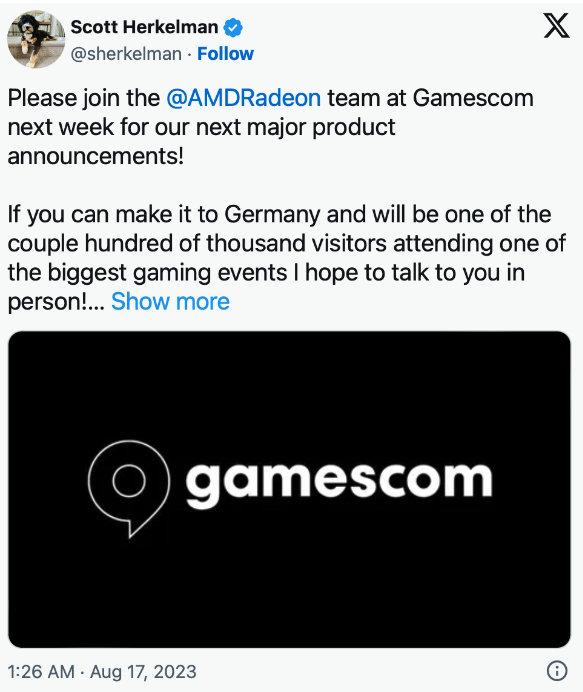
Task: Expand tweet with Show more
Action: pyautogui.click(x=170, y=302)
